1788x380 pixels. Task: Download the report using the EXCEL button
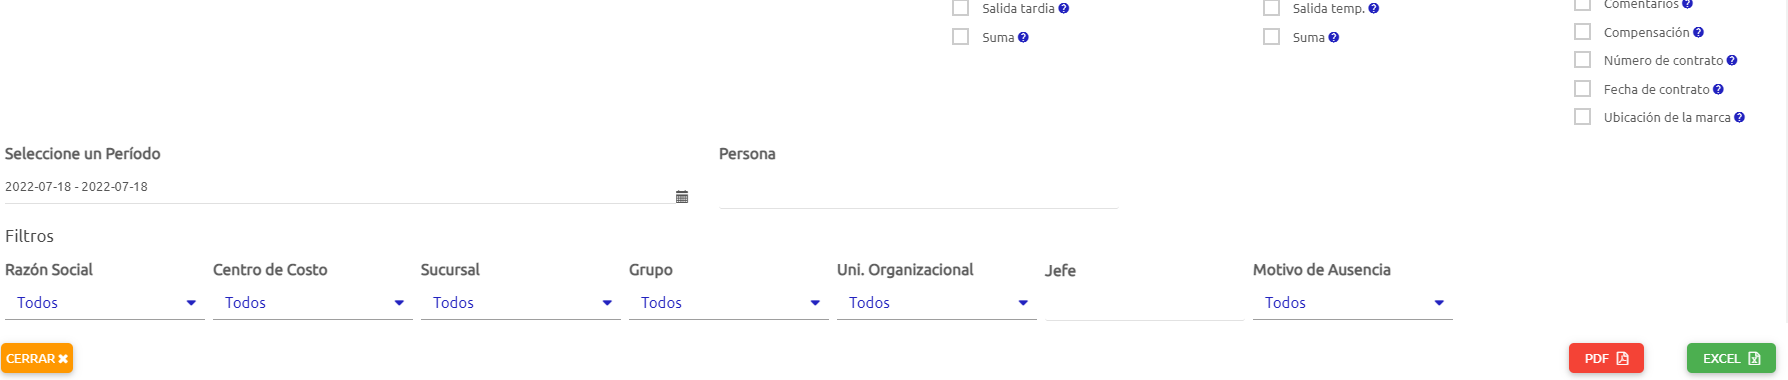point(1731,358)
